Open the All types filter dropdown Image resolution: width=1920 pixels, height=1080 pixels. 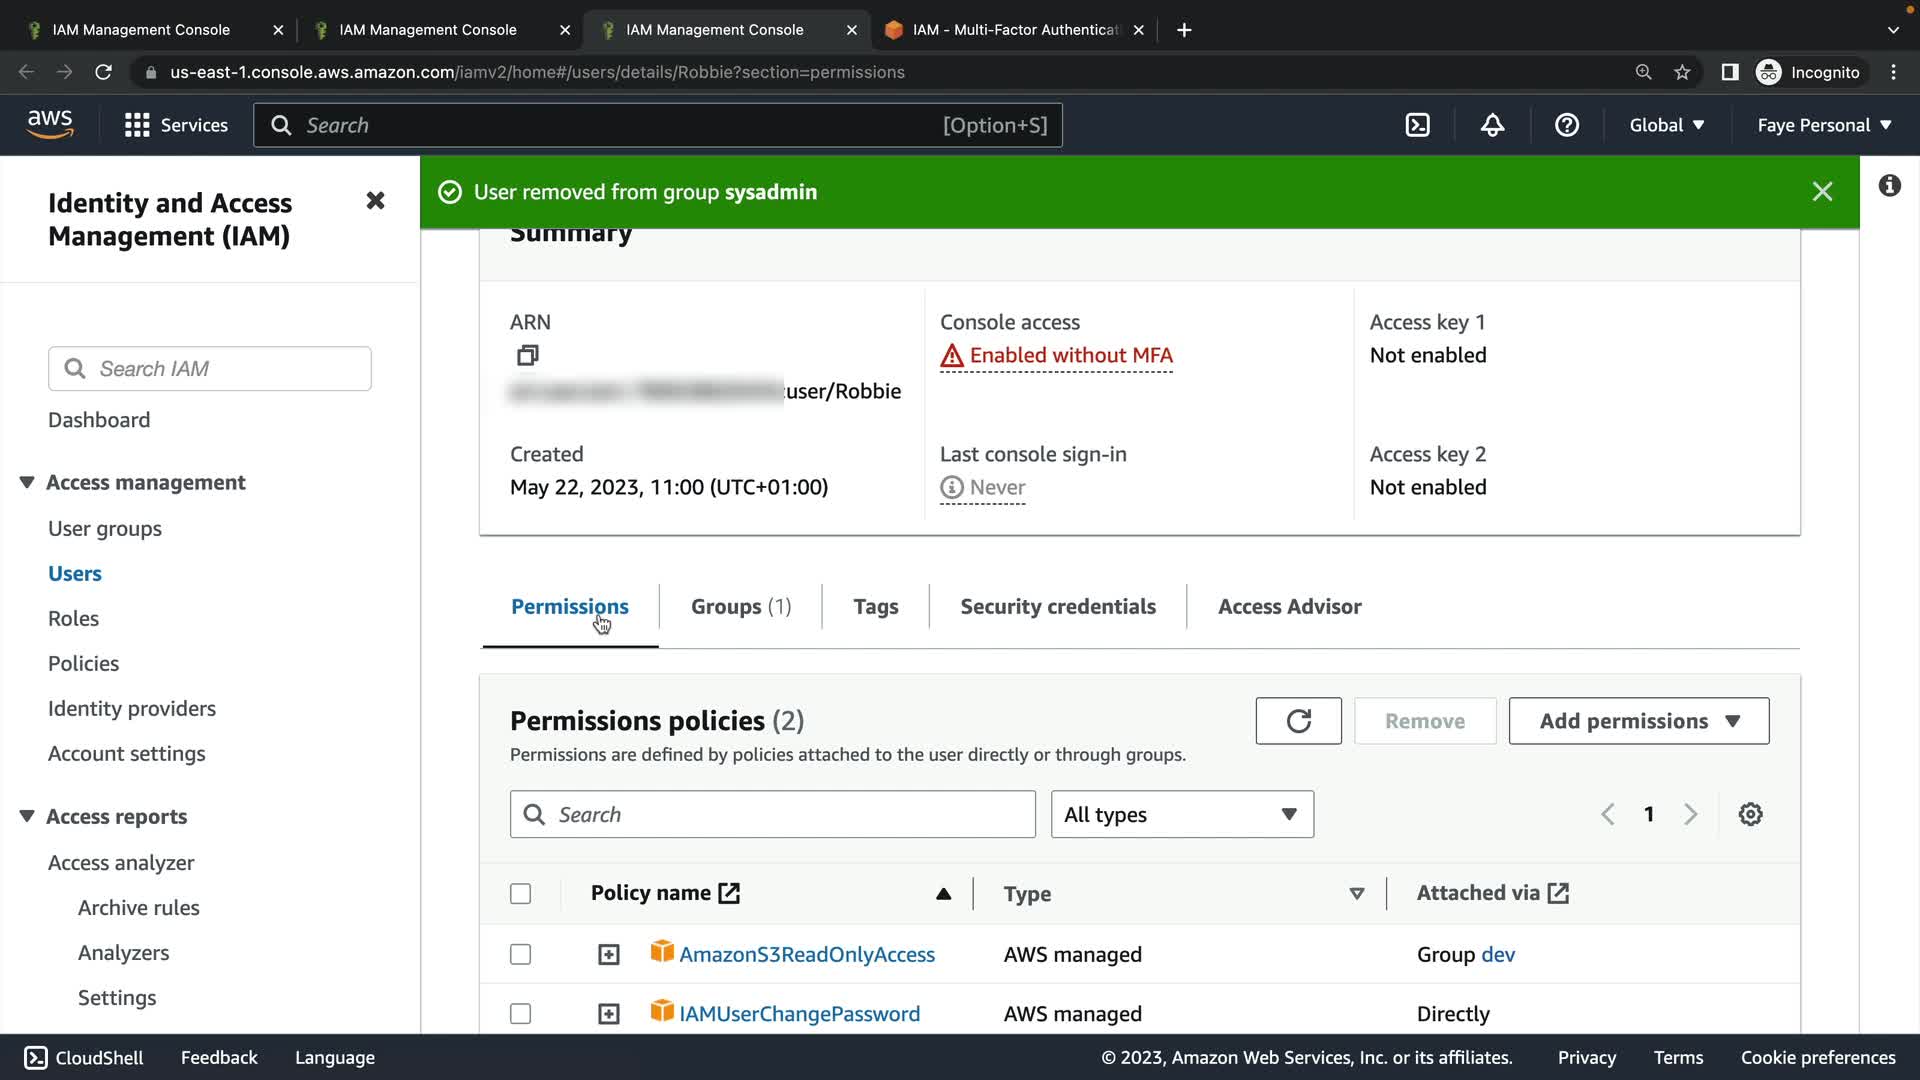[1181, 814]
